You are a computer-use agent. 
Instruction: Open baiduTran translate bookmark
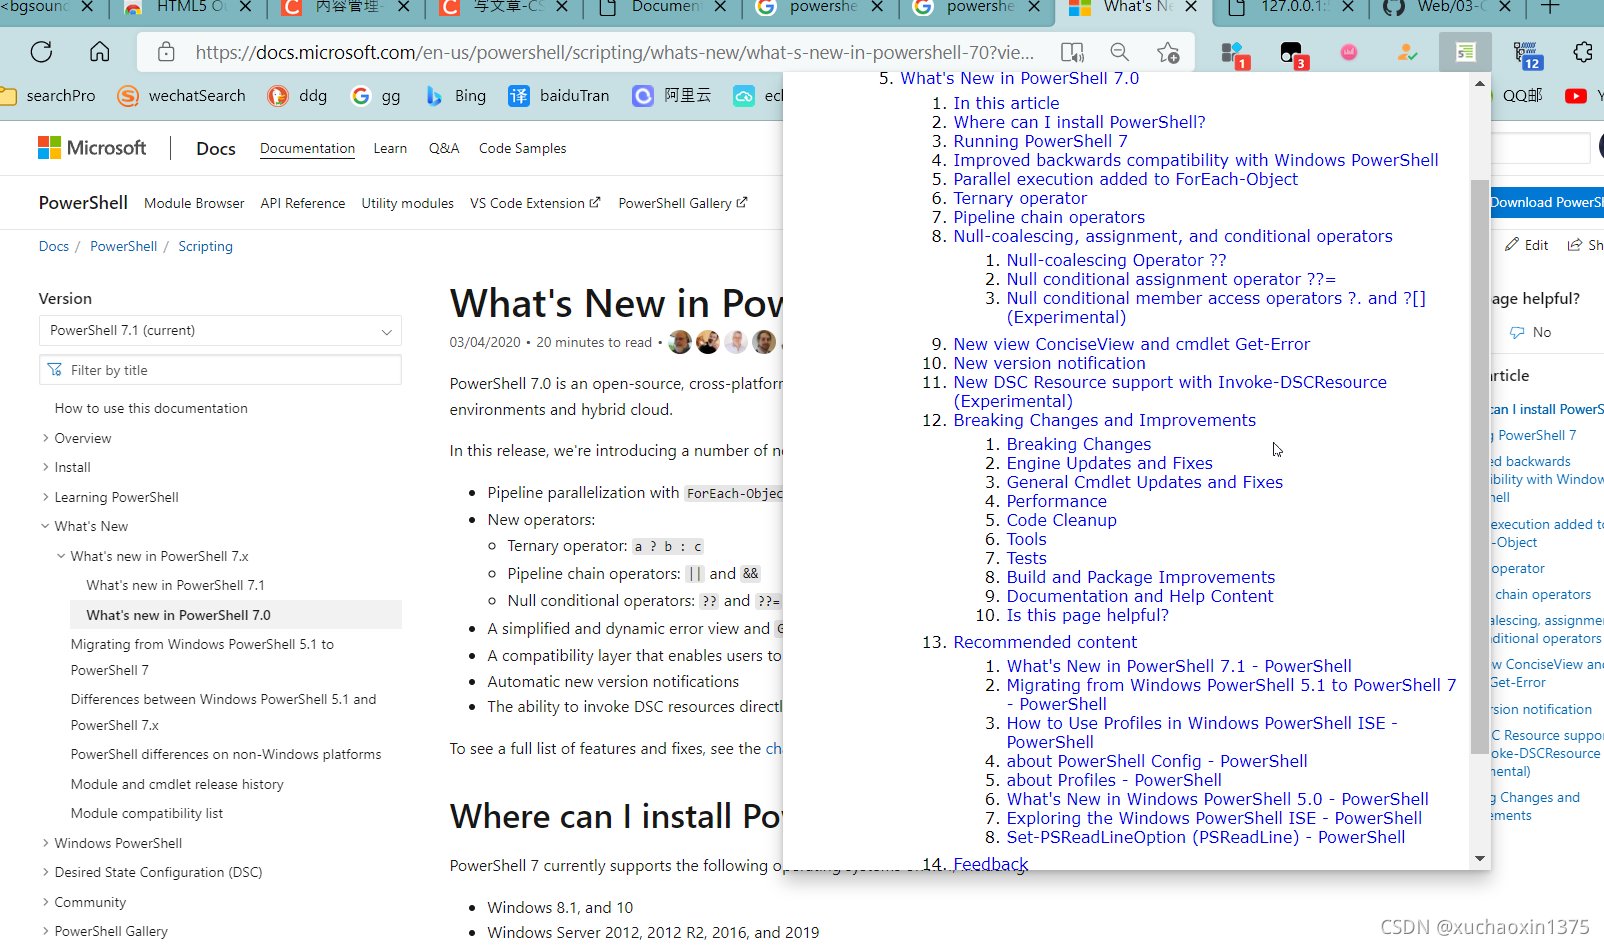559,96
